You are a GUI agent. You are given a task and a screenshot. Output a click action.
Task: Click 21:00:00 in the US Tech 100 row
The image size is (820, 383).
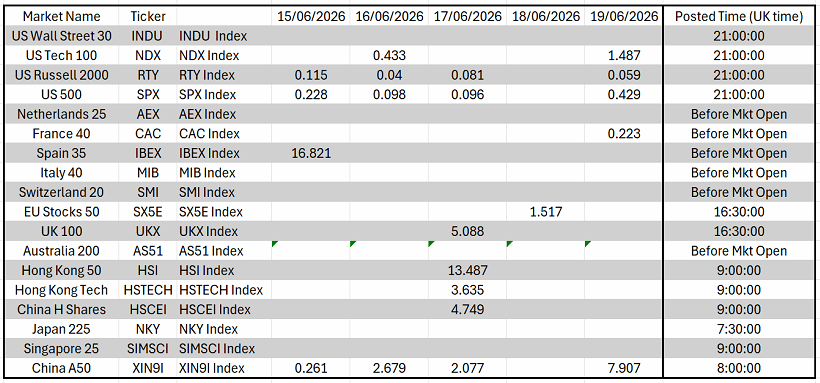[739, 55]
